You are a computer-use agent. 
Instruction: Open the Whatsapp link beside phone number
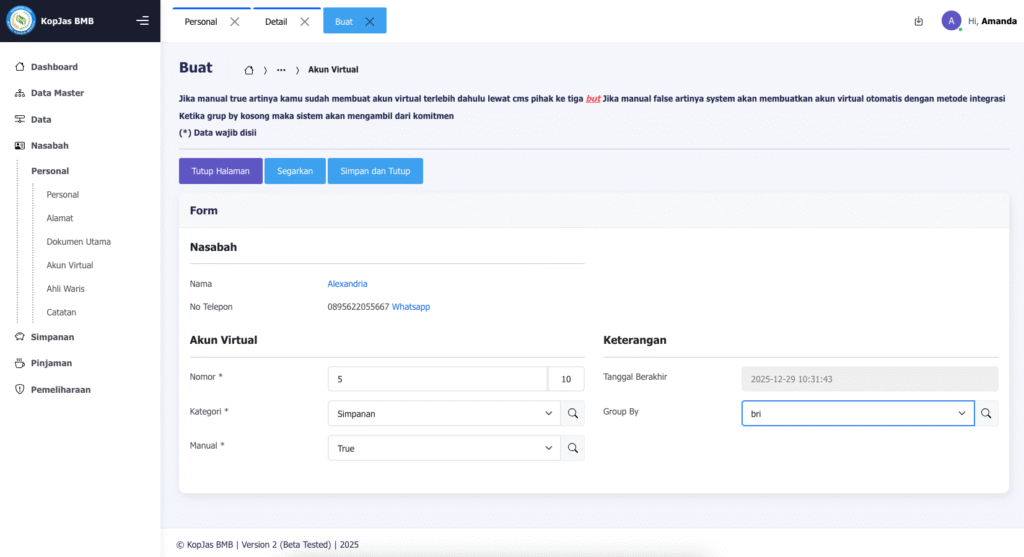point(411,307)
